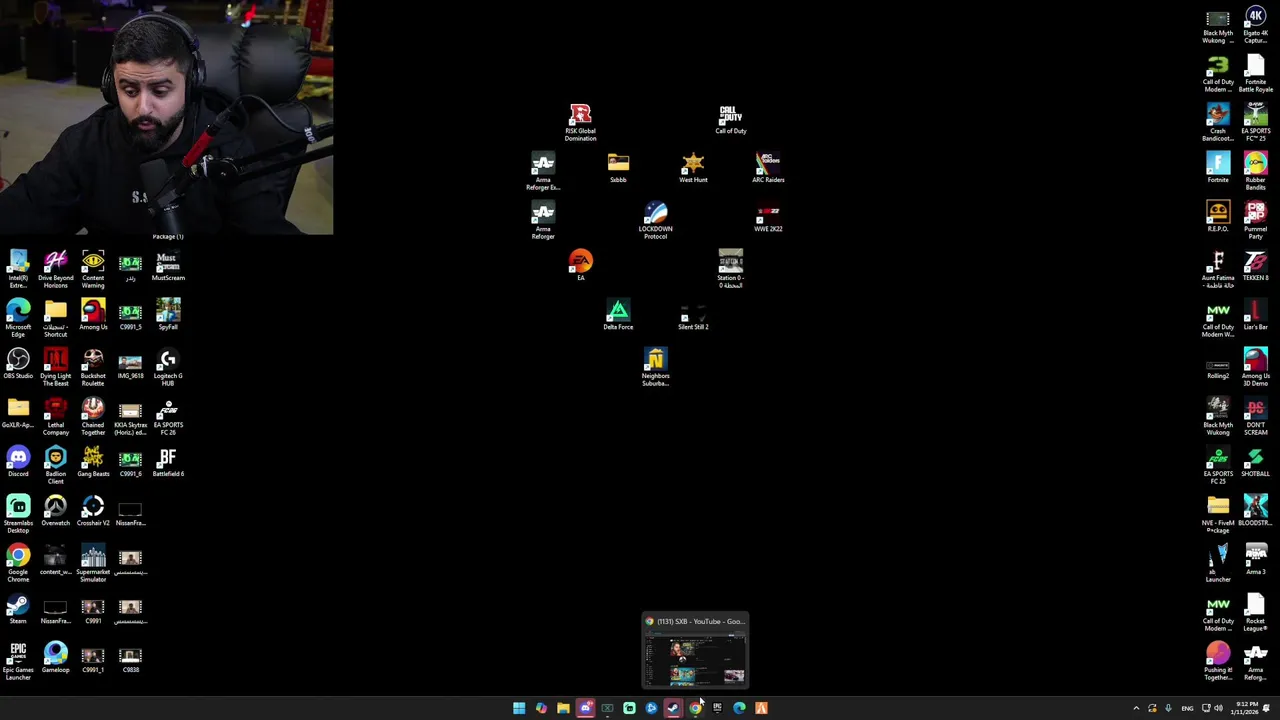The width and height of the screenshot is (1280, 720).
Task: Select the SpyFall shortcut
Action: pos(168,315)
